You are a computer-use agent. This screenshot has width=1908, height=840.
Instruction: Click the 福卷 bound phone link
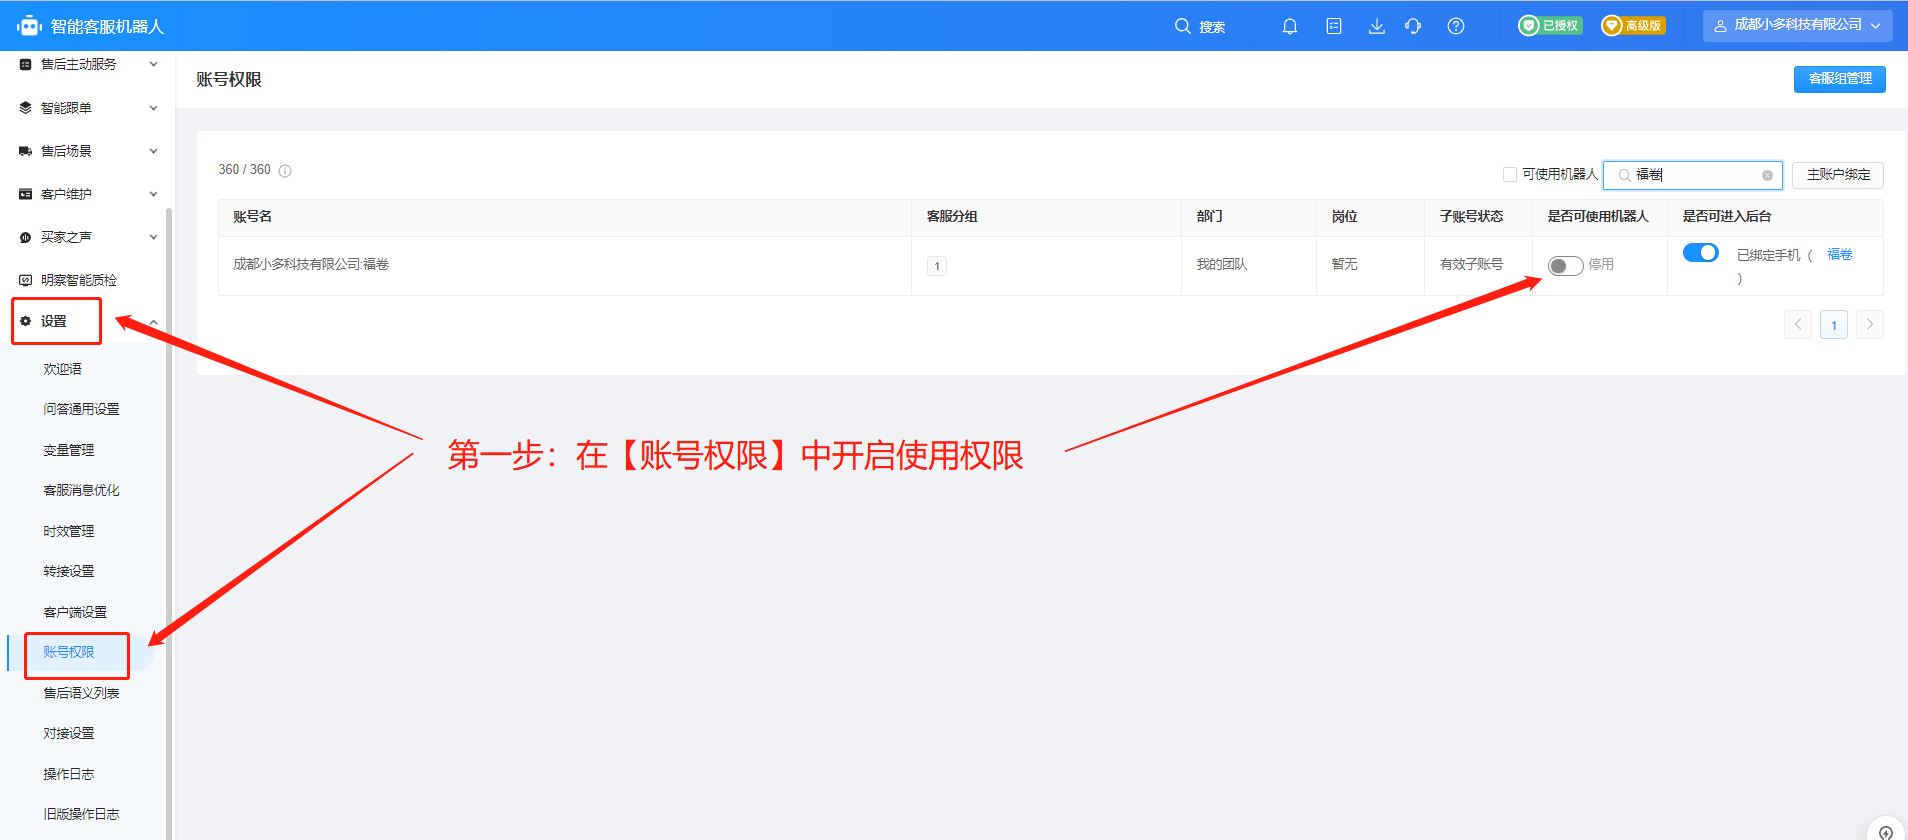coord(1839,254)
